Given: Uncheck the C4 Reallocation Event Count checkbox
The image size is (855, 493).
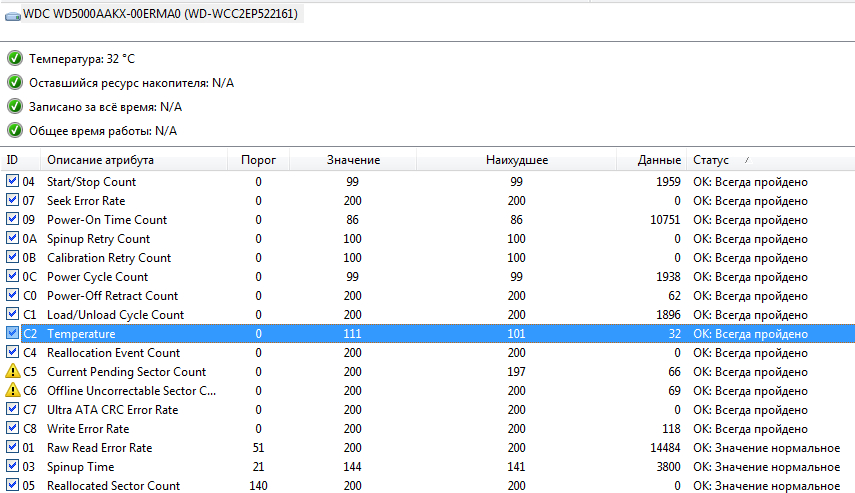Looking at the screenshot, I should point(12,352).
